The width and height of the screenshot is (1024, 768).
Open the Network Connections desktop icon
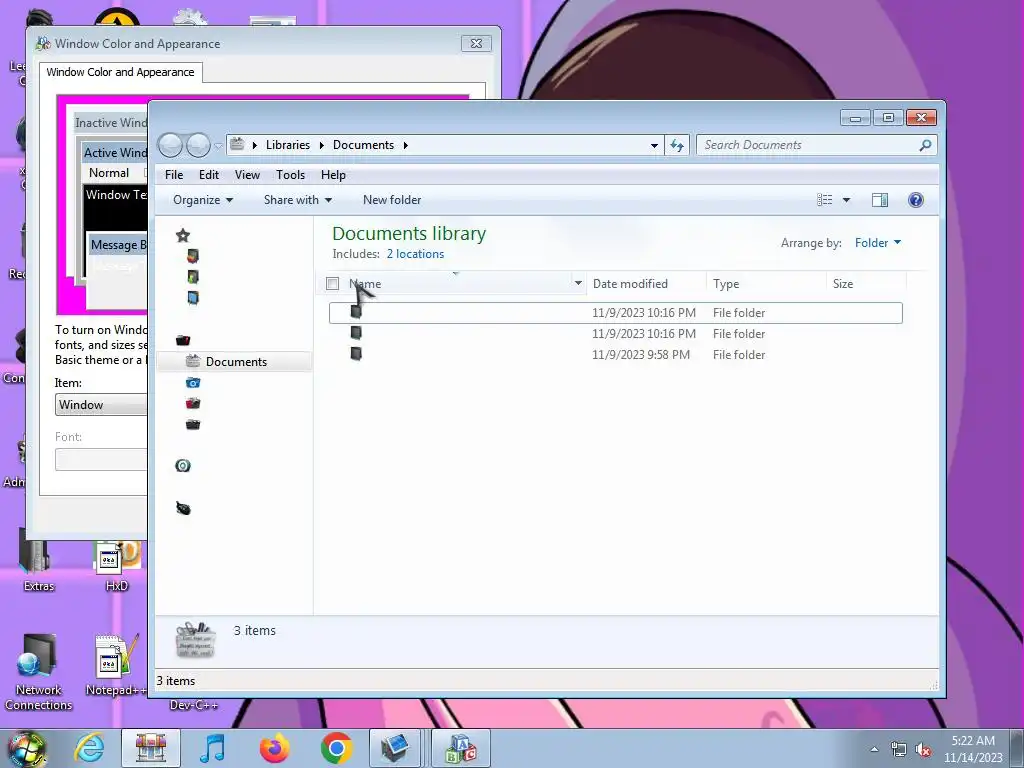click(38, 673)
